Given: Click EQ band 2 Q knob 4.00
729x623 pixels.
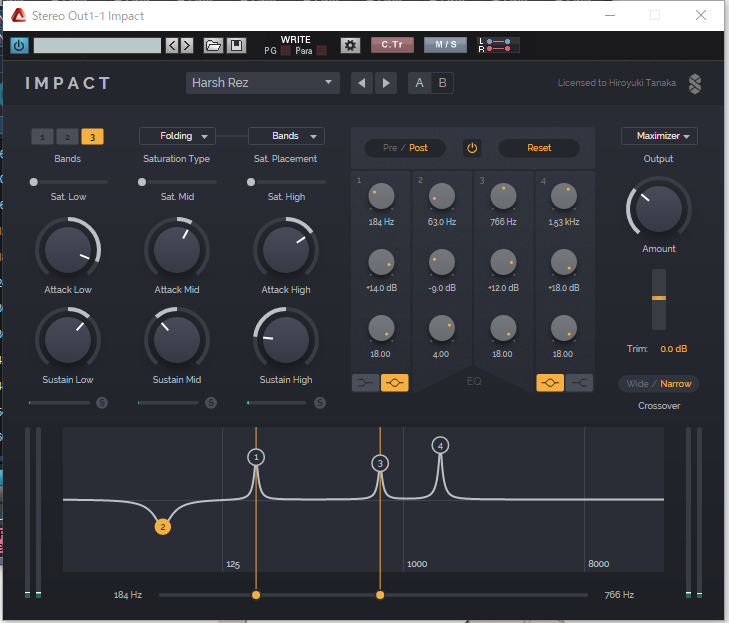Looking at the screenshot, I should coord(442,328).
